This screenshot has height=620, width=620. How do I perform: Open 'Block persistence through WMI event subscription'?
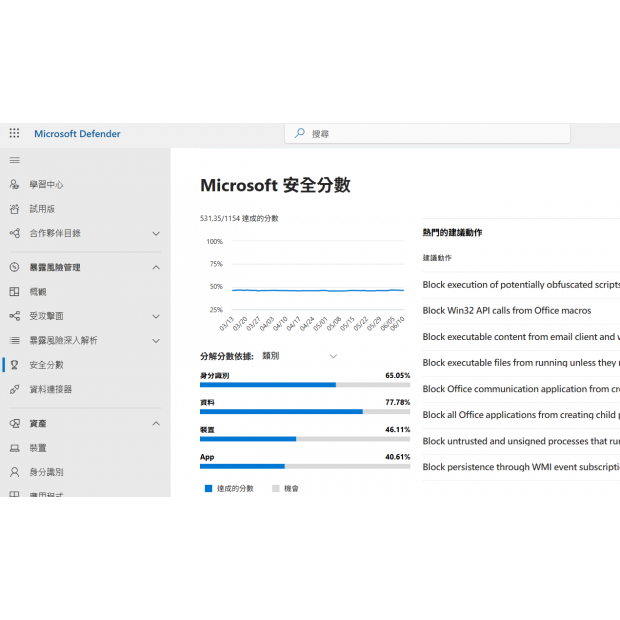(520, 467)
